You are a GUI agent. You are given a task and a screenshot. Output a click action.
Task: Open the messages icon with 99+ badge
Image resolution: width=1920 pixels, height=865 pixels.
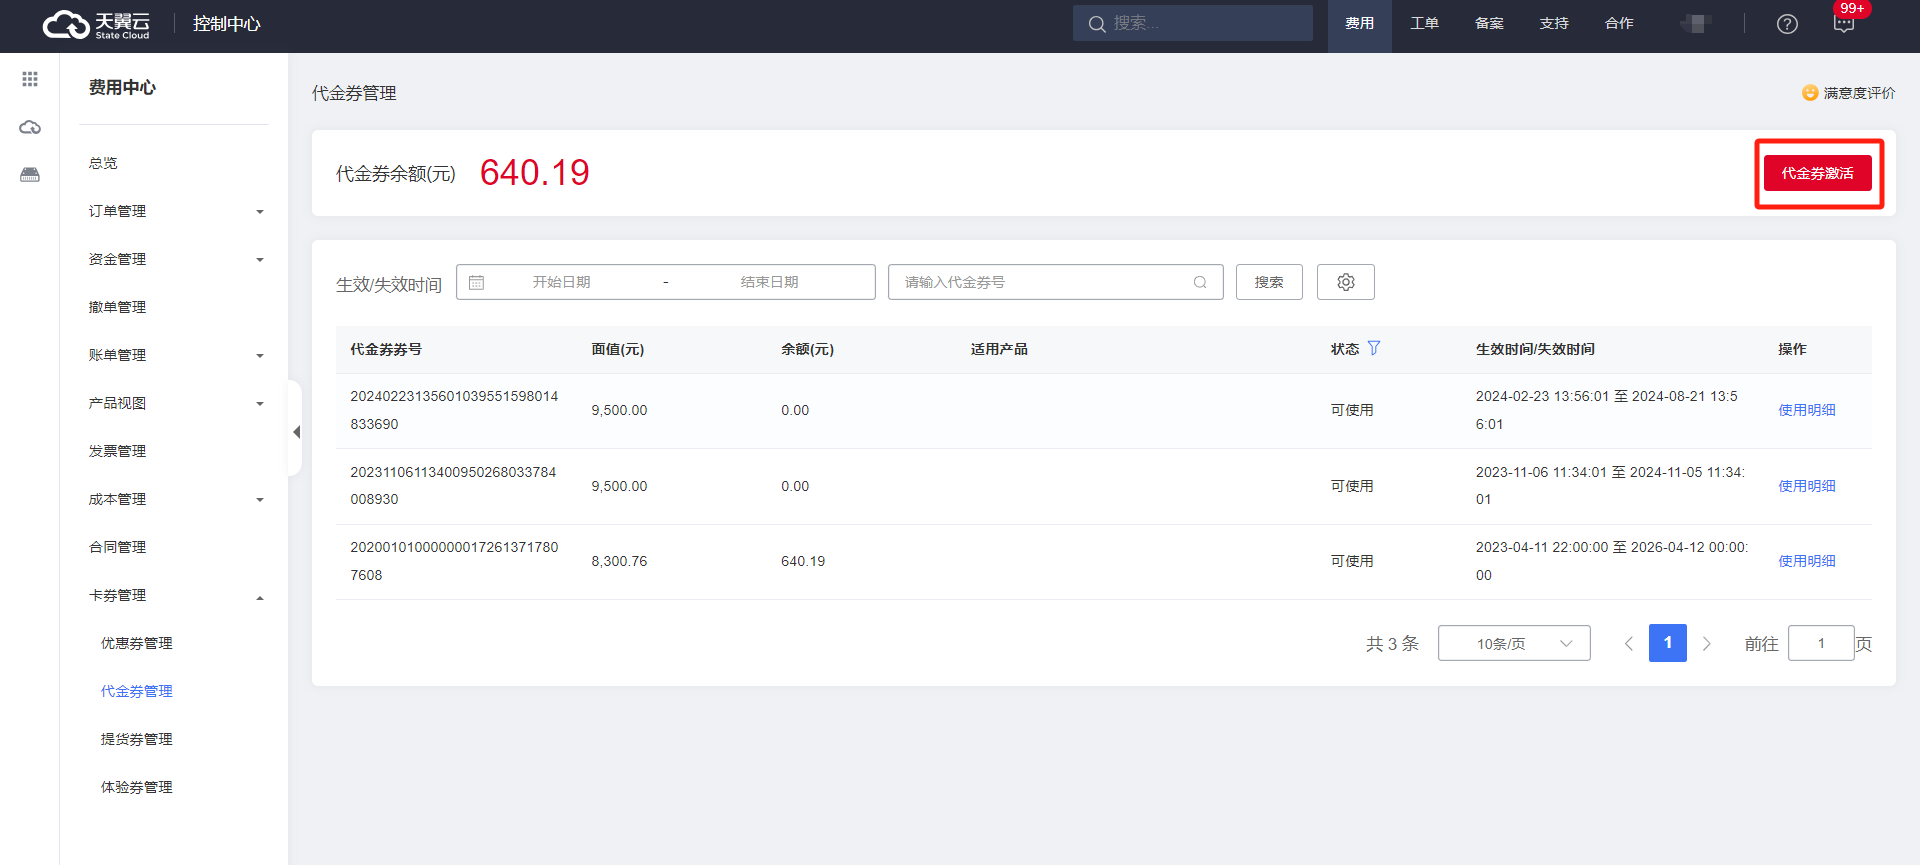click(x=1843, y=24)
